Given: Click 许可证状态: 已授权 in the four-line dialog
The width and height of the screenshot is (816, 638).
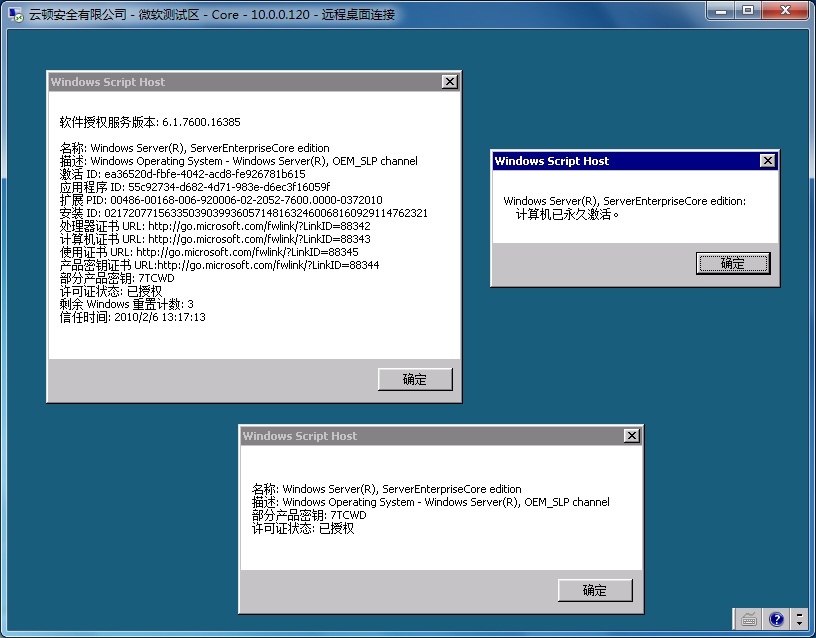Looking at the screenshot, I should point(303,529).
